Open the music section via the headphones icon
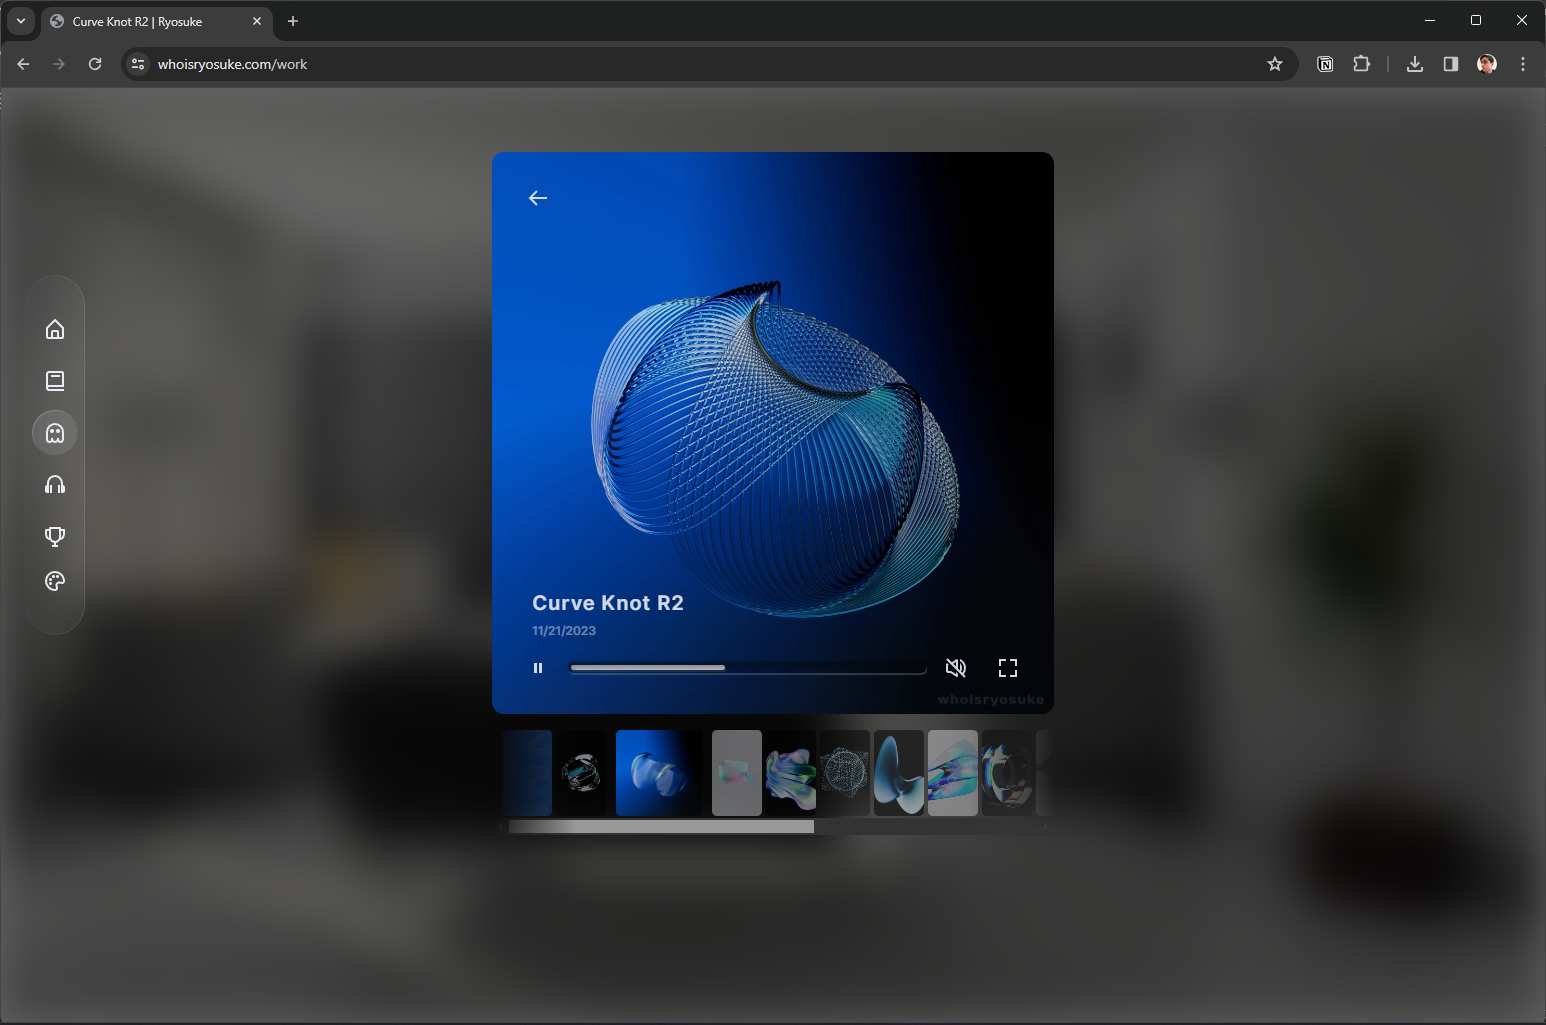This screenshot has width=1546, height=1025. pos(55,484)
